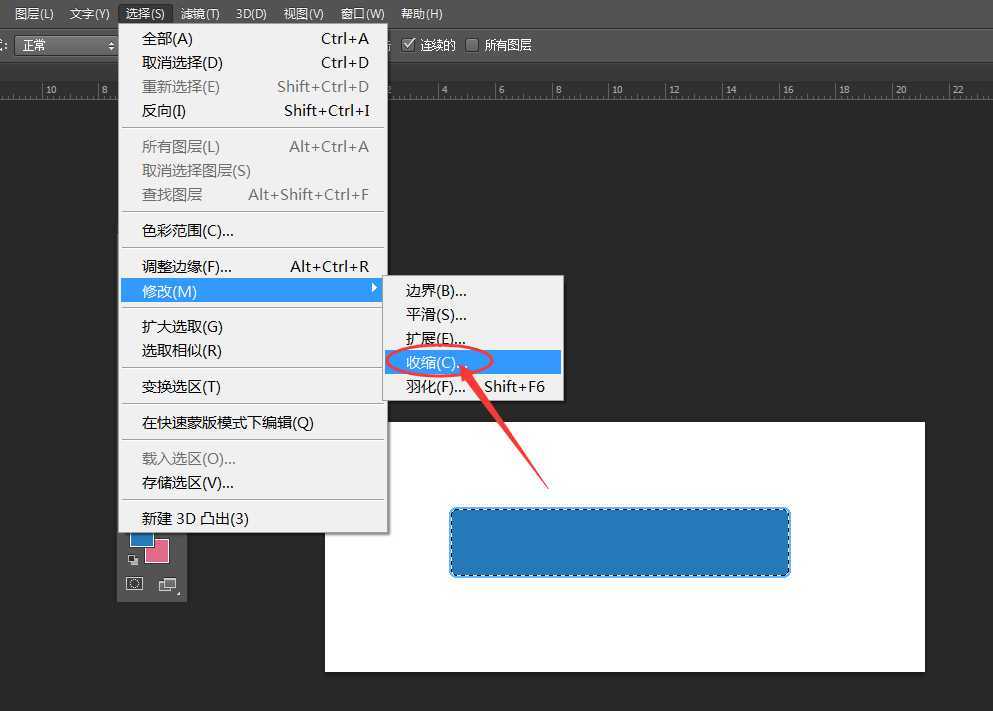Open dropdown stepper next to 正常 field

110,45
